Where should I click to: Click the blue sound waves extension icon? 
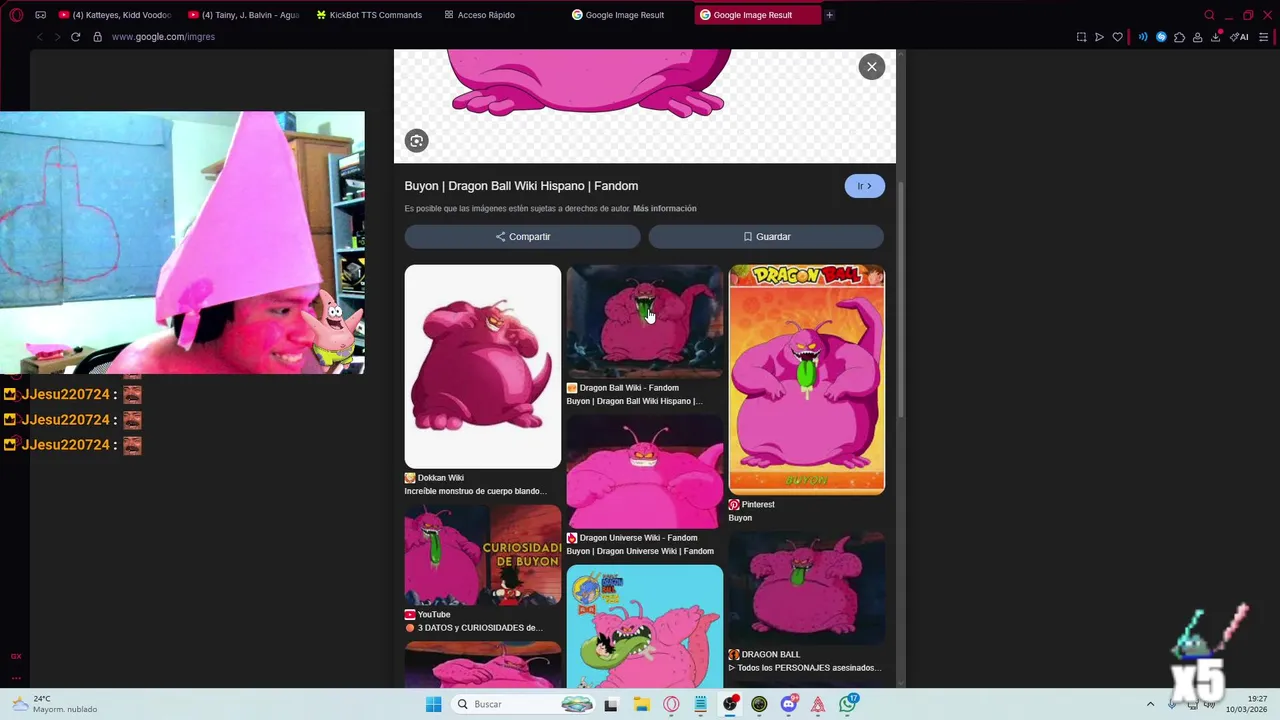(x=1143, y=37)
